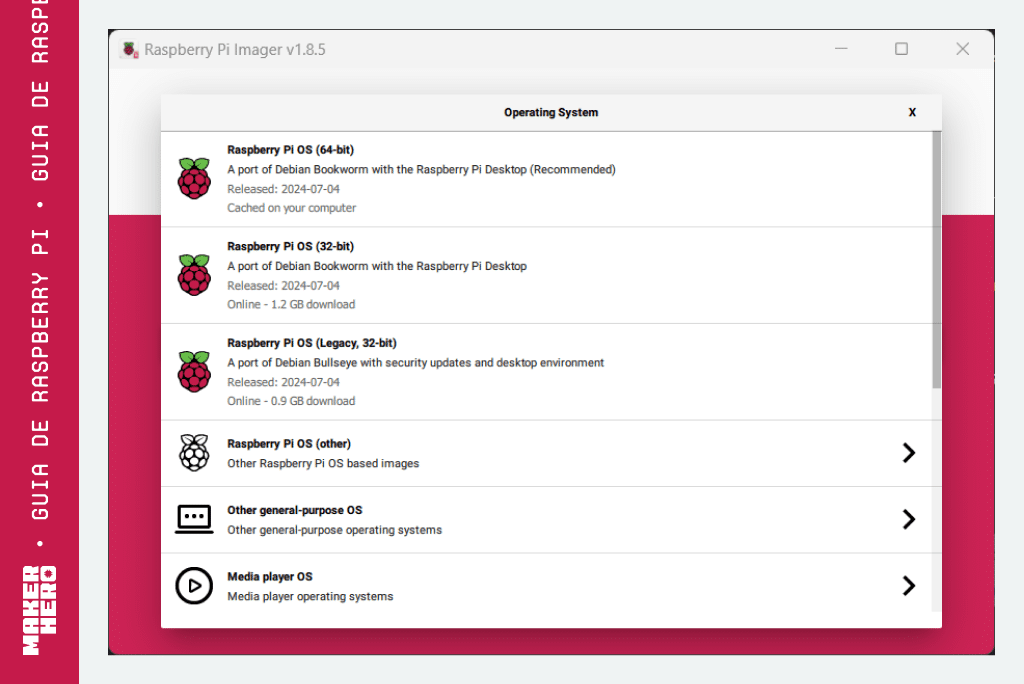Close the Operating System dialog with the X

pos(912,112)
